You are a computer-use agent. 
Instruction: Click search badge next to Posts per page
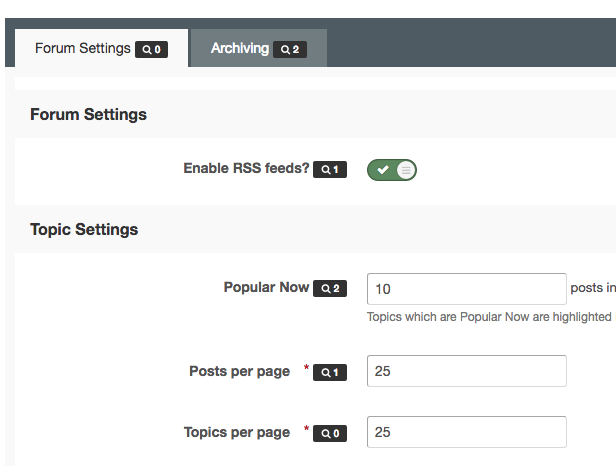pos(330,373)
